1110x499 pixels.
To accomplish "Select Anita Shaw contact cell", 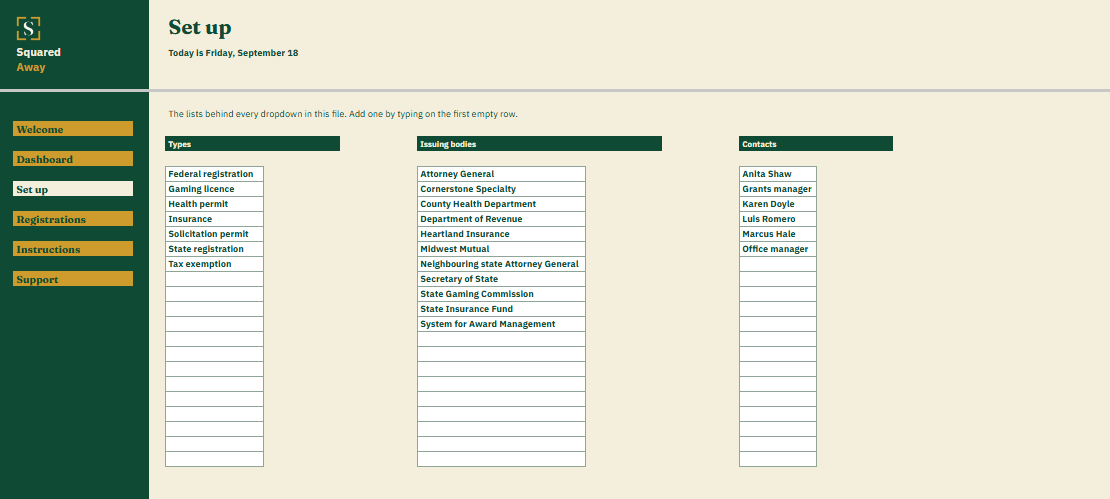I will tap(778, 174).
